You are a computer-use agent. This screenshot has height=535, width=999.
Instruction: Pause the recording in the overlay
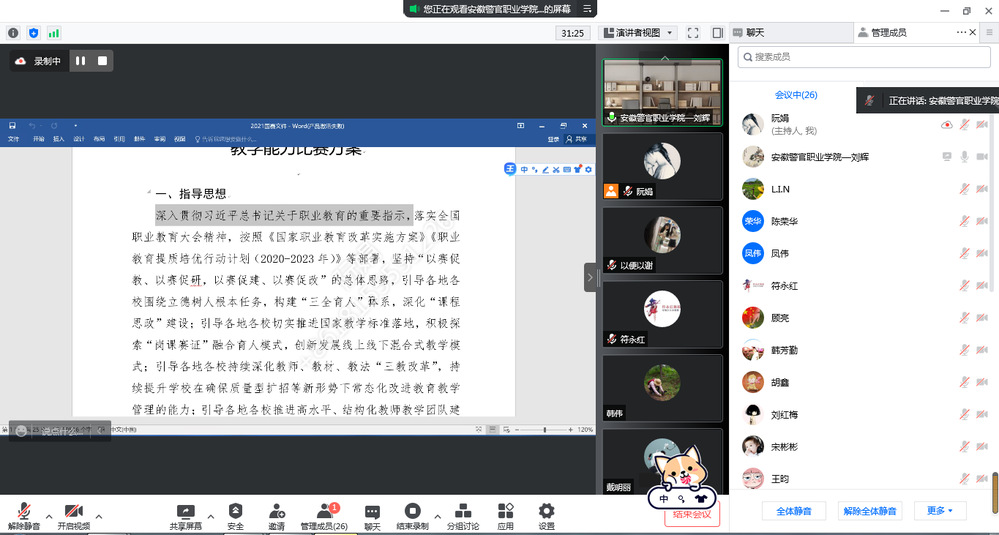click(x=80, y=61)
